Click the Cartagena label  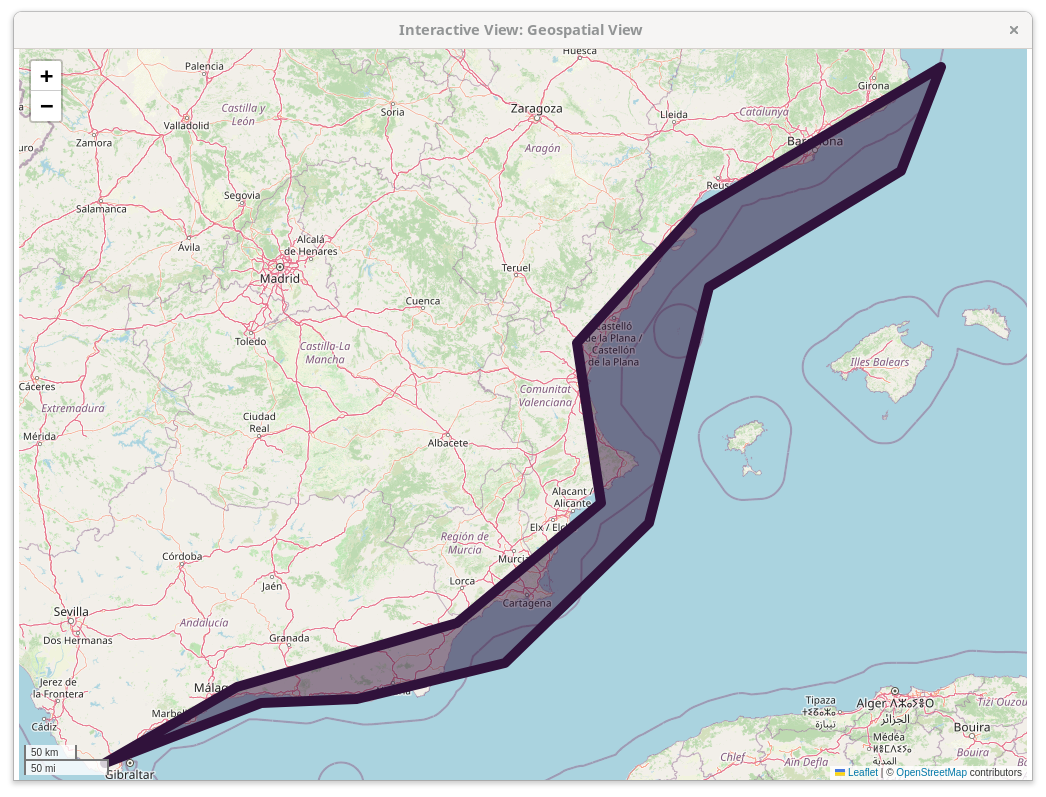coord(527,603)
